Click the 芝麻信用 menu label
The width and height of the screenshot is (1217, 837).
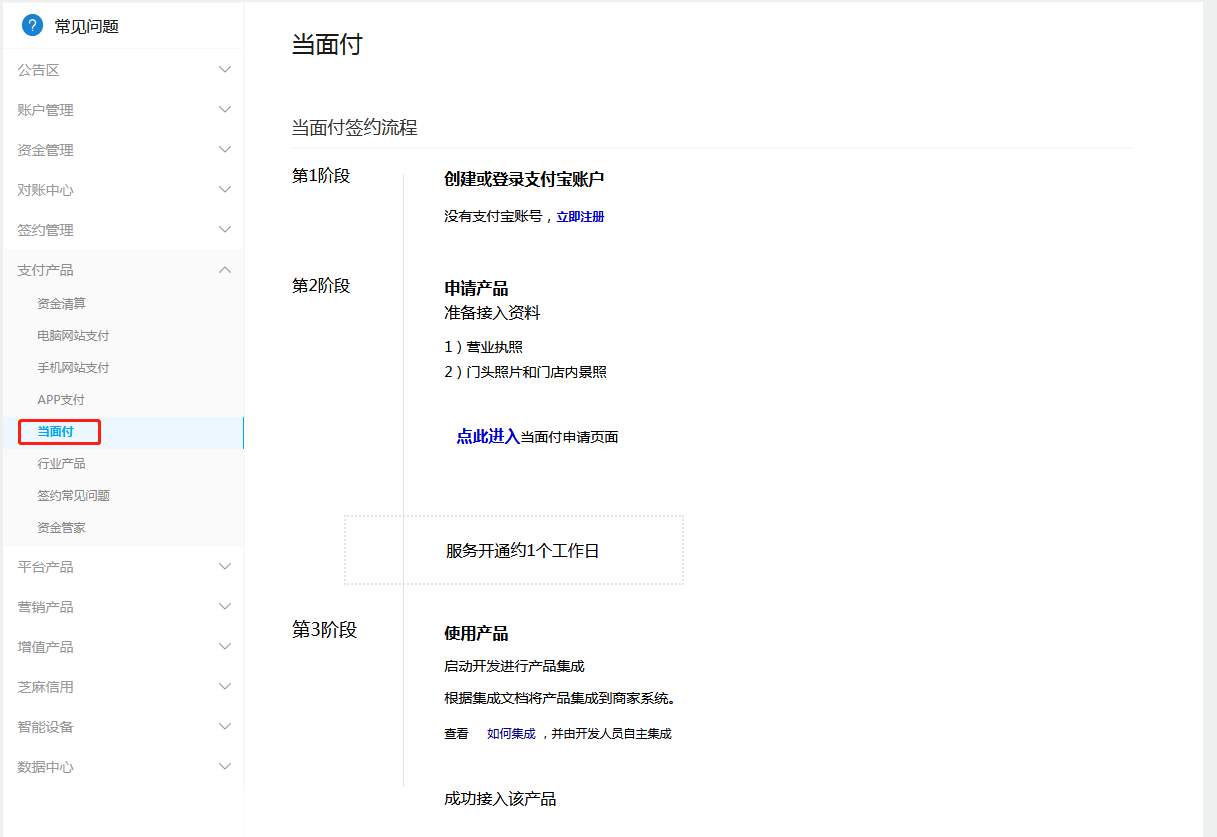[45, 687]
